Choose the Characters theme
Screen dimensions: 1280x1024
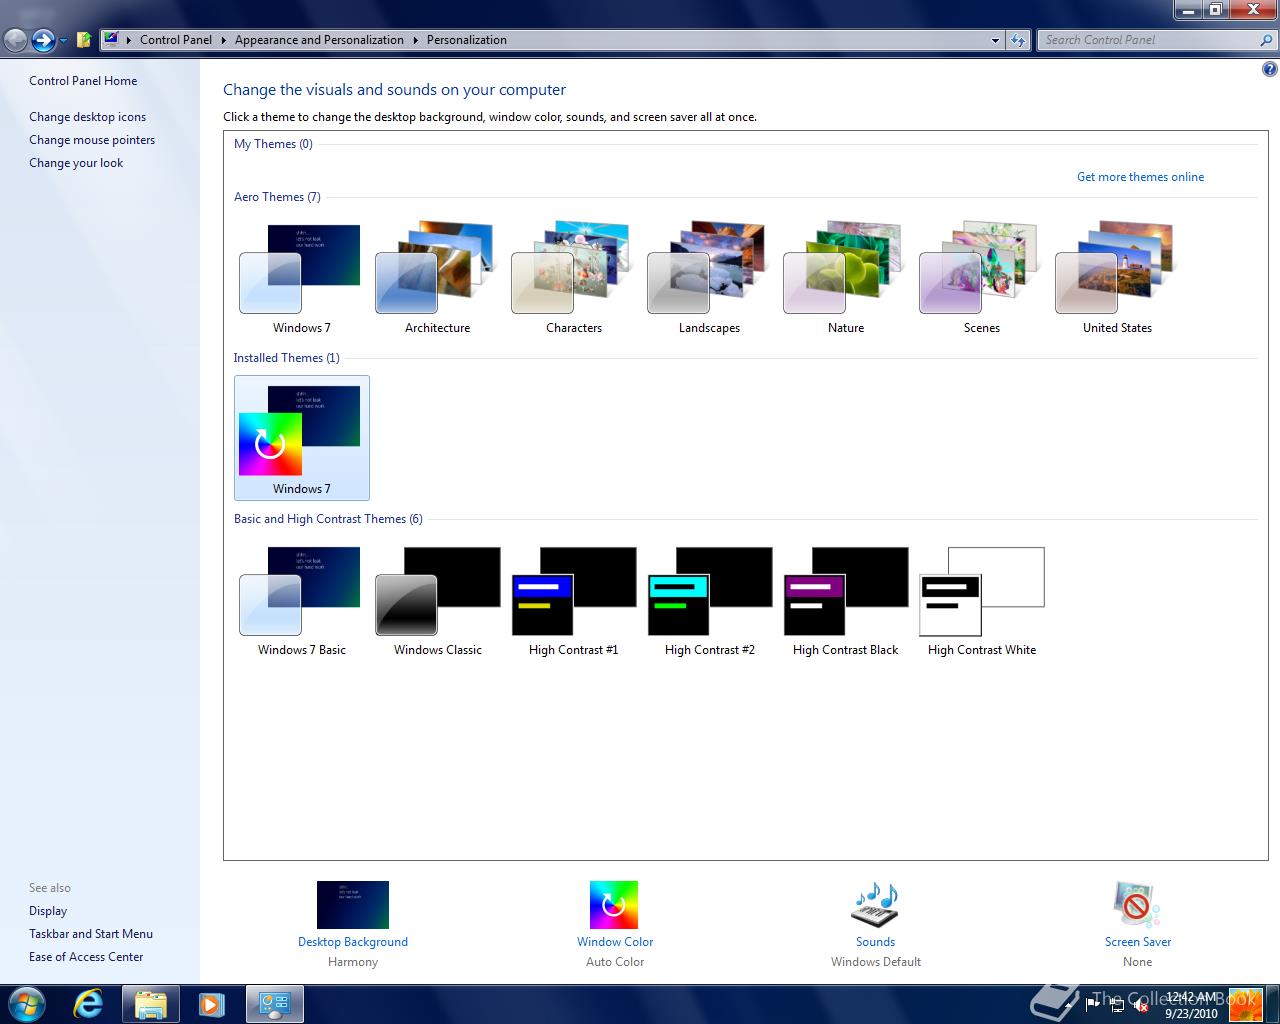tap(573, 278)
